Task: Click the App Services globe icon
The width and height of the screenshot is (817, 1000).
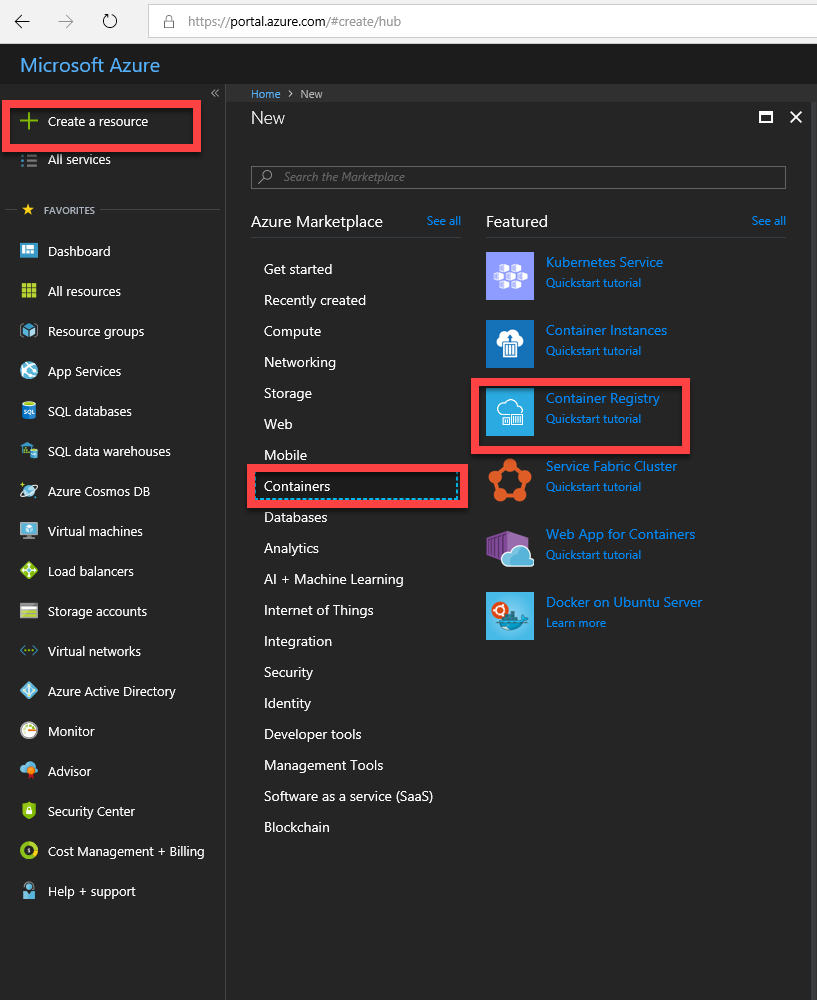Action: (29, 371)
